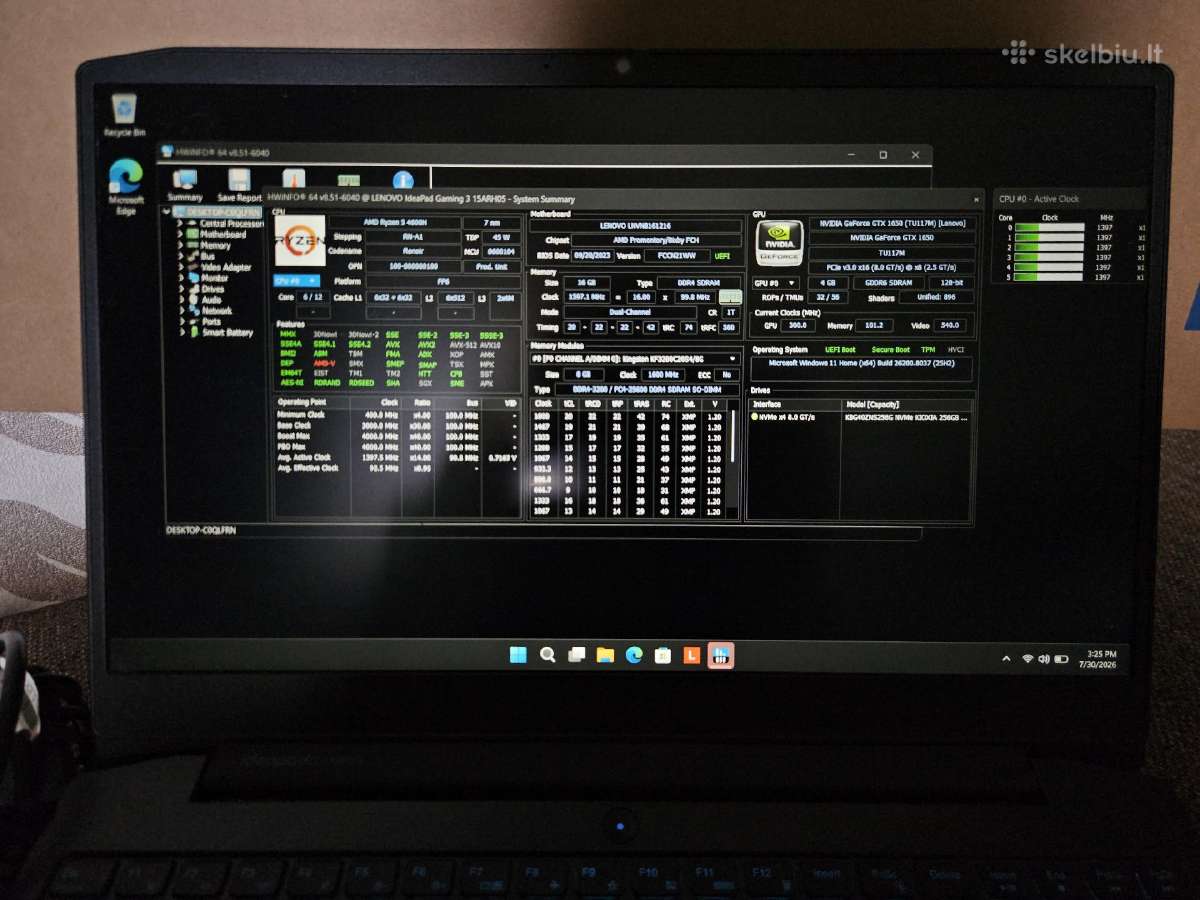Select Ports in the device tree
1200x900 pixels.
211,321
